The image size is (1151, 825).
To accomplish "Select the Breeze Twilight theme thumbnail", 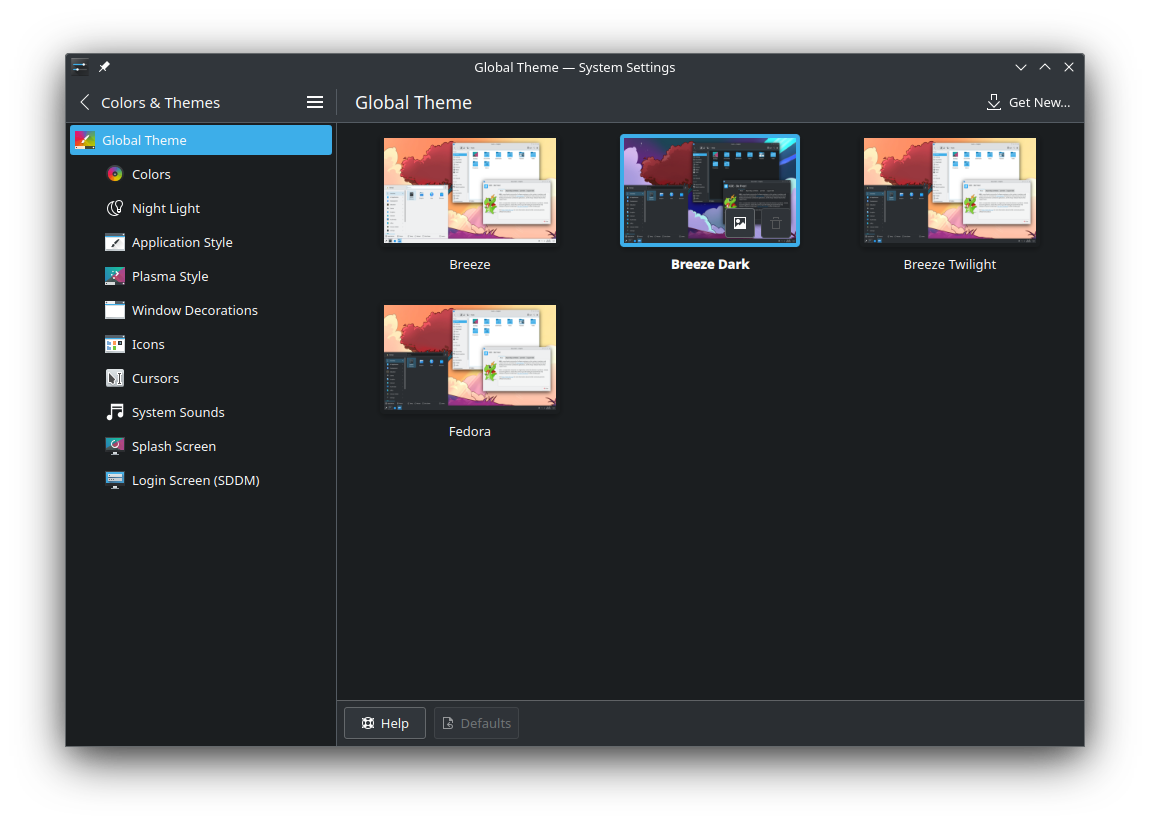I will click(x=950, y=190).
